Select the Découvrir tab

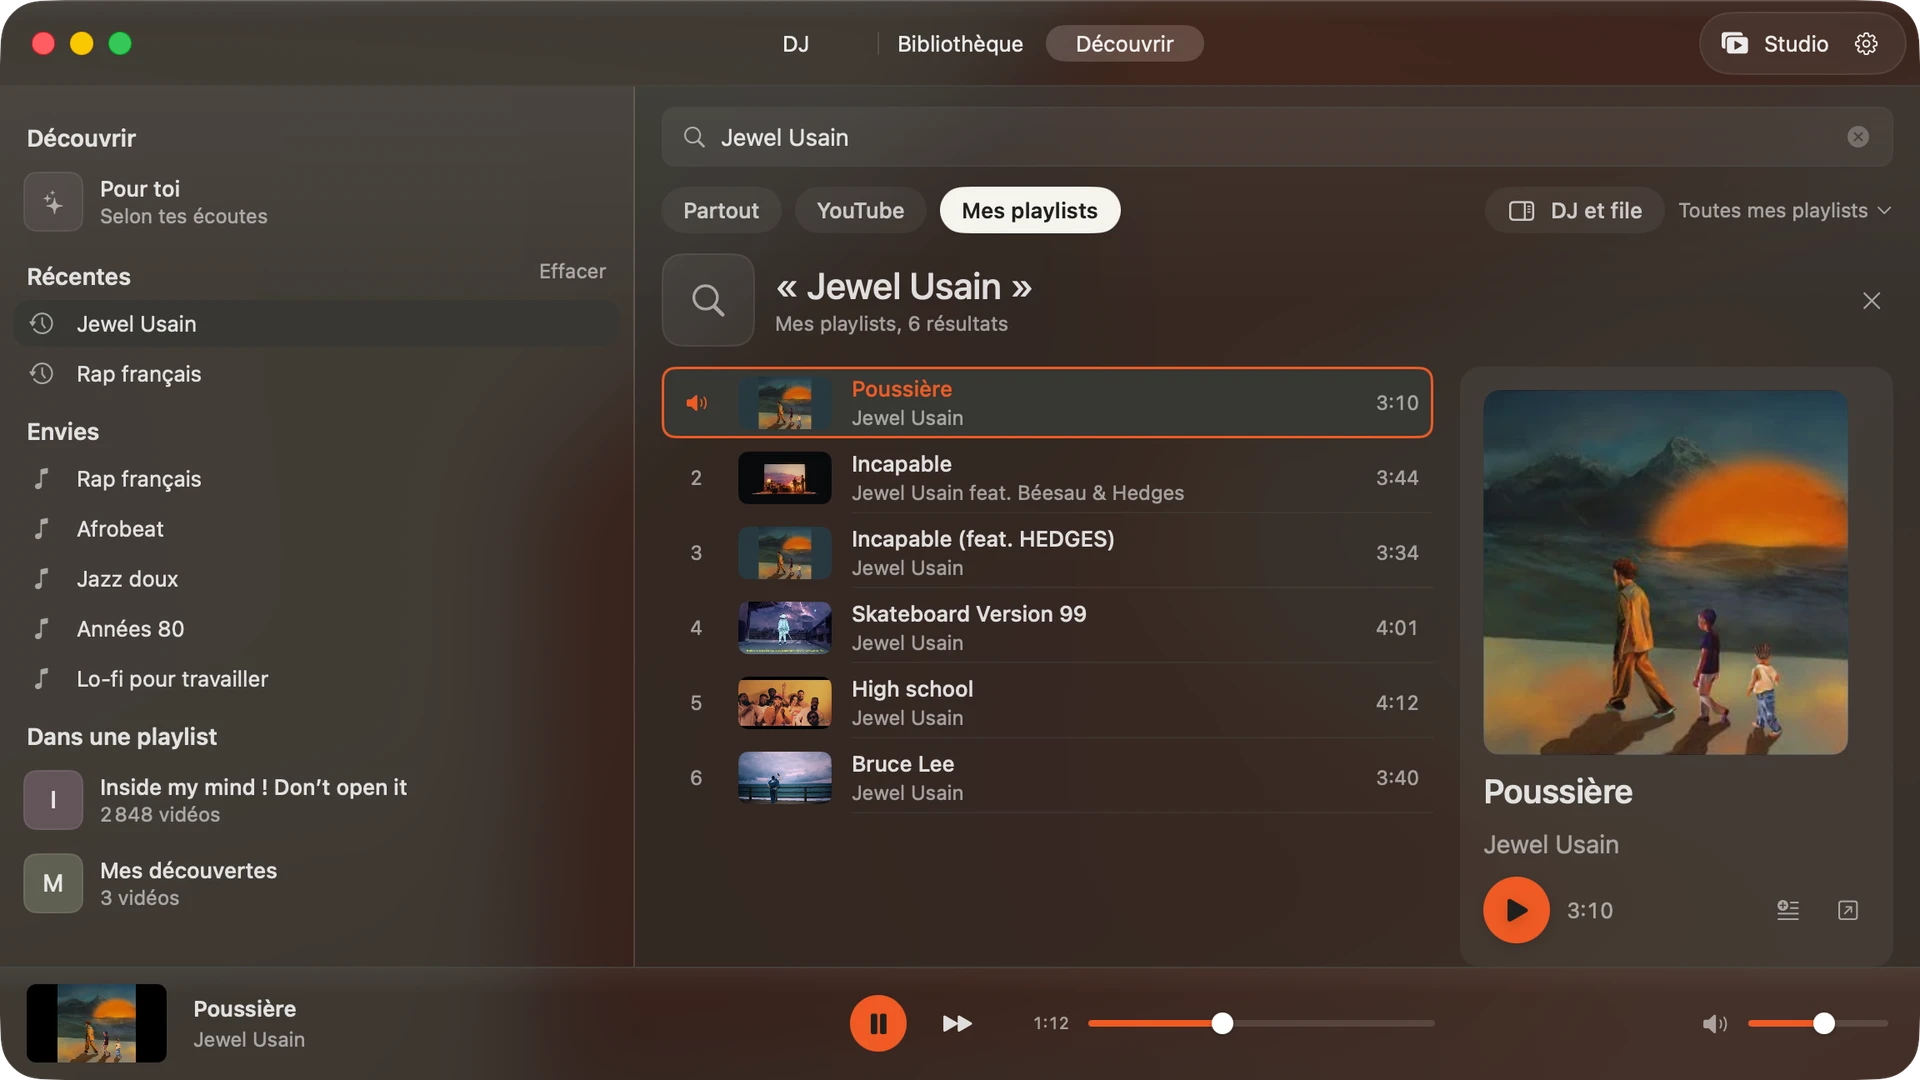[1124, 44]
